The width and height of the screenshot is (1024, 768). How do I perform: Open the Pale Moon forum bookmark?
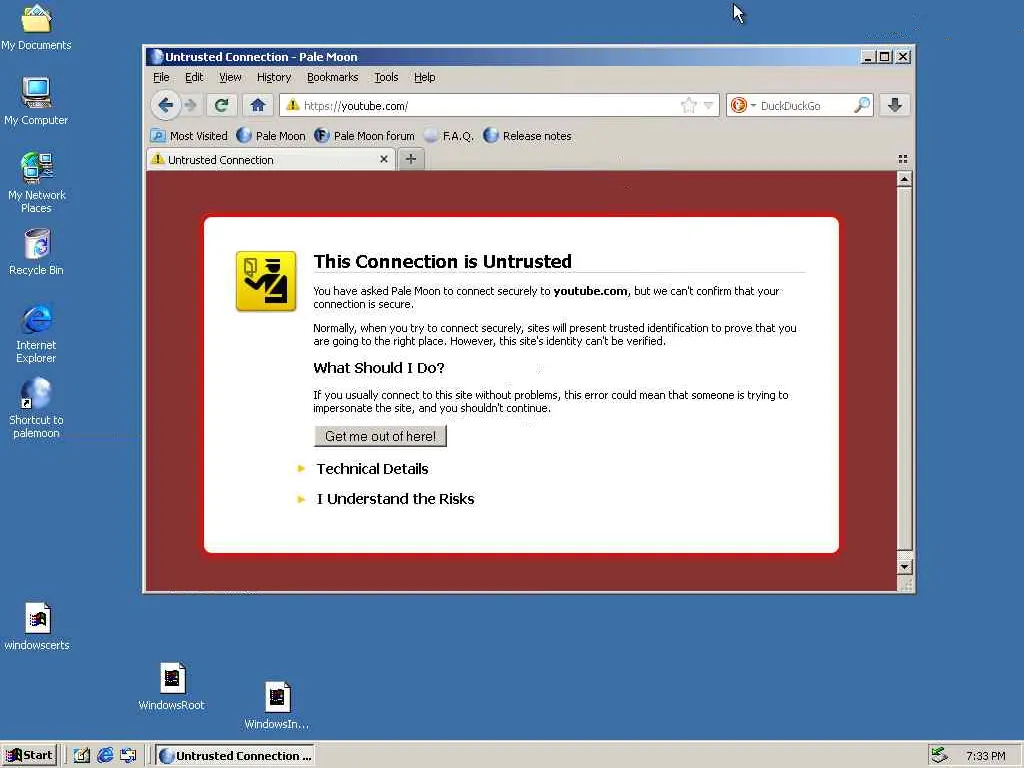point(364,136)
